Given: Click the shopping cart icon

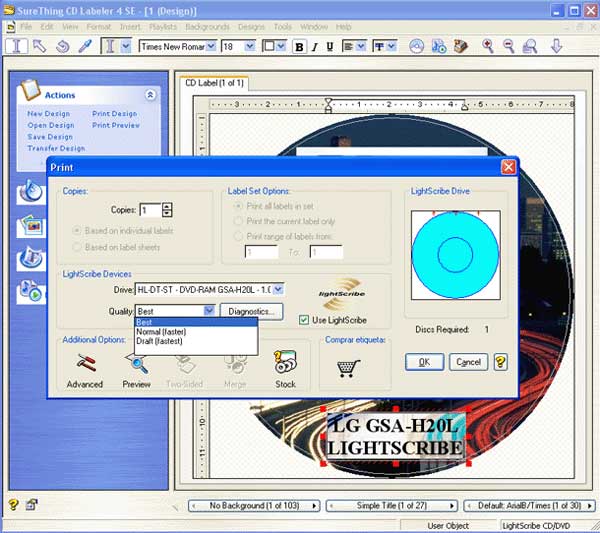Looking at the screenshot, I should pos(348,368).
